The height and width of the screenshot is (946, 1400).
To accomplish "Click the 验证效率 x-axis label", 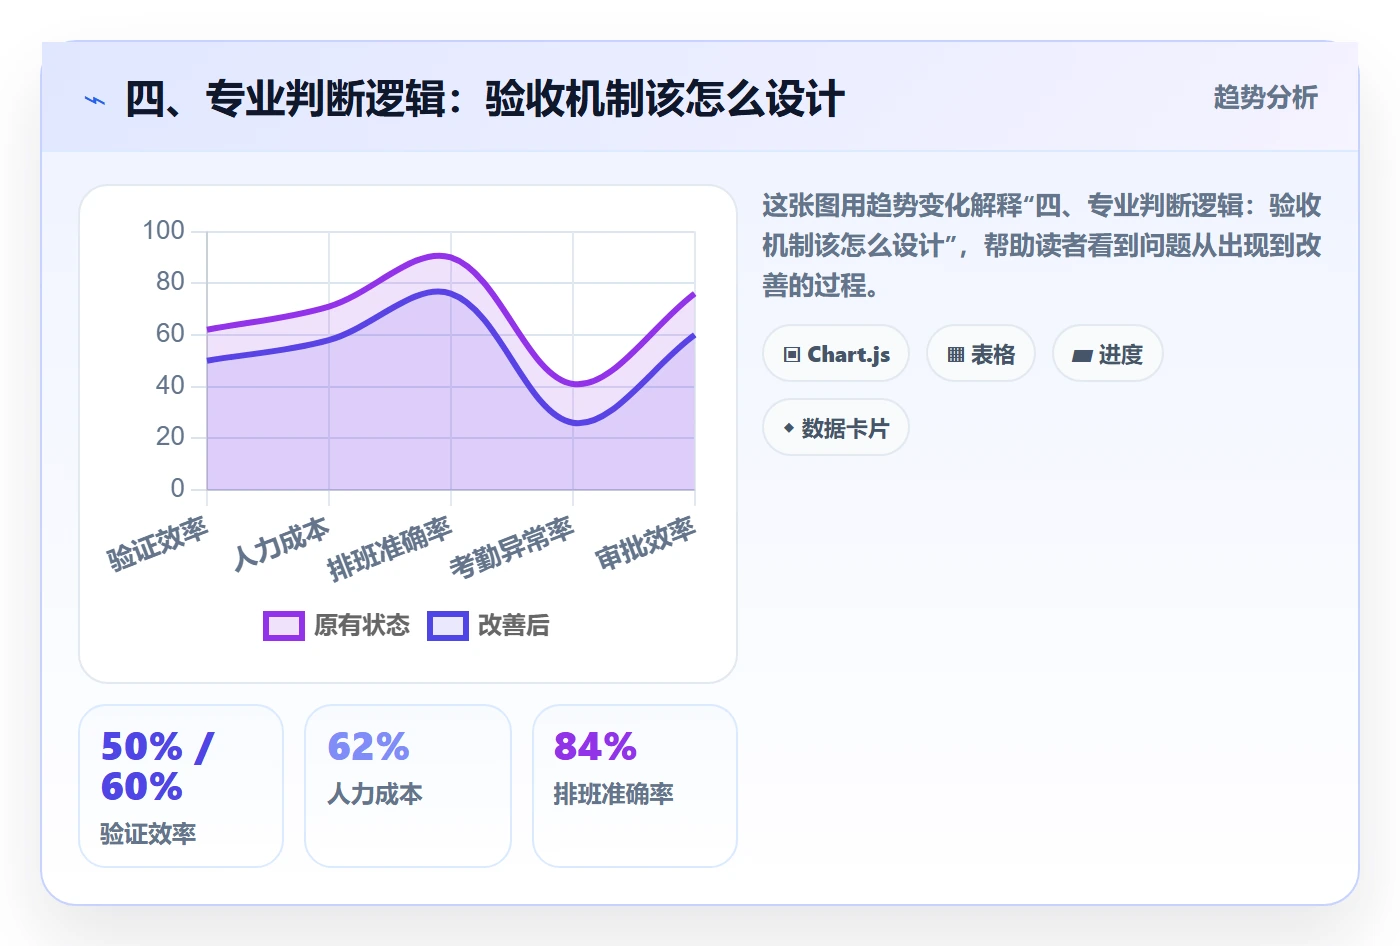I will tap(158, 544).
